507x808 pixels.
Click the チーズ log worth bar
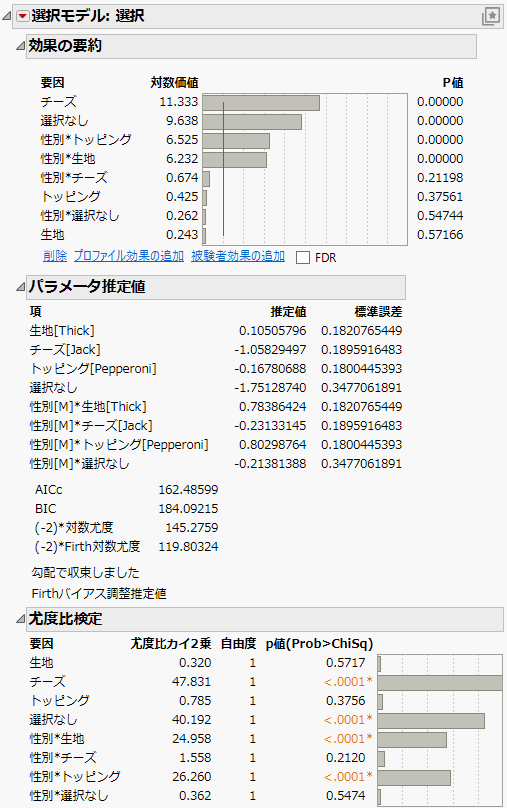point(261,103)
